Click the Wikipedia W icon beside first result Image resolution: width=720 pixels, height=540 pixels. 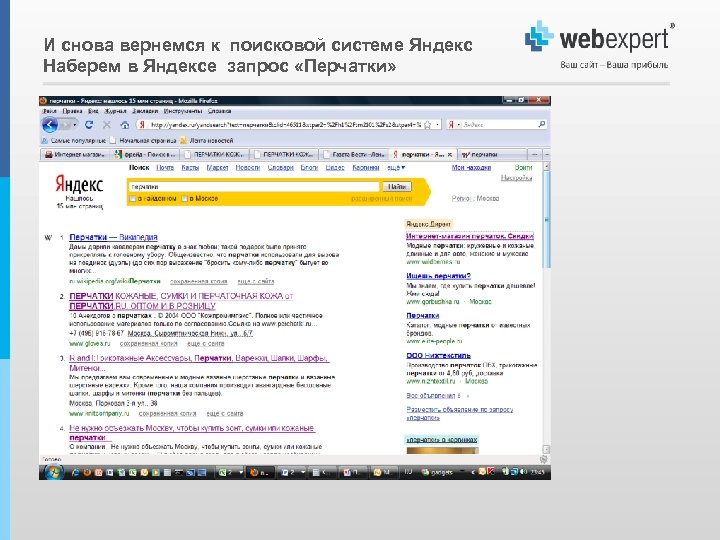tap(48, 237)
